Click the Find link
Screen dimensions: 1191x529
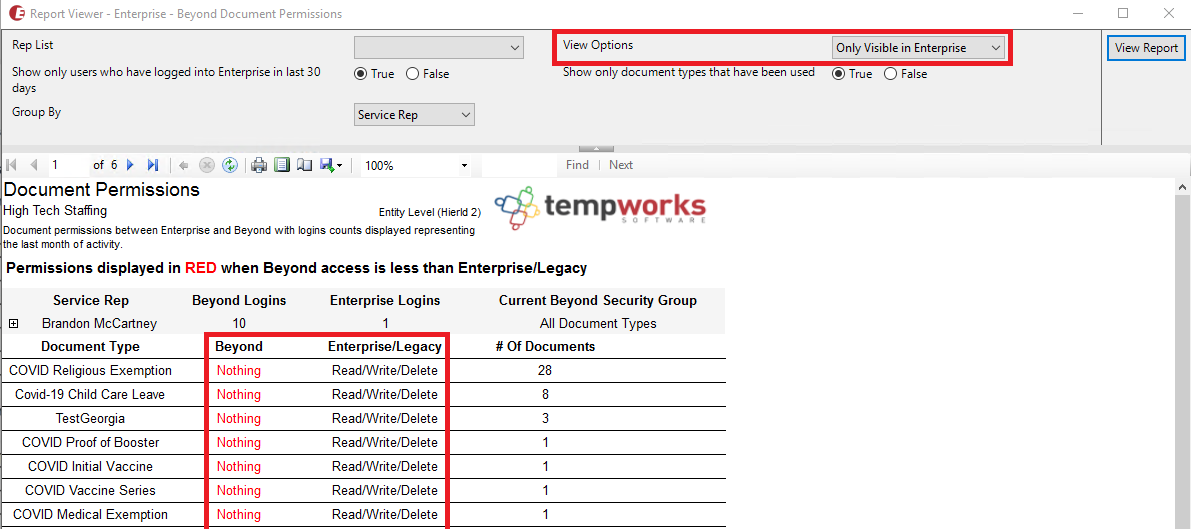577,165
